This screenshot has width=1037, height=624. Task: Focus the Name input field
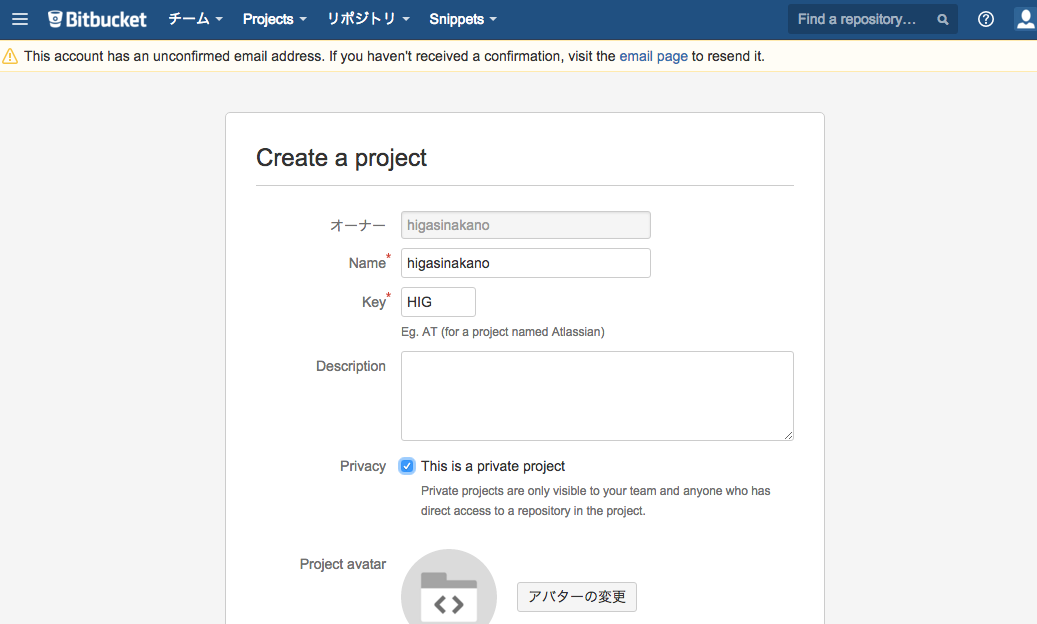pos(525,262)
